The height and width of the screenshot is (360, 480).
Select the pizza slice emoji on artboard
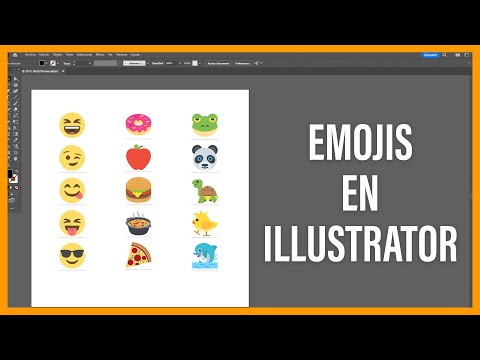coord(138,255)
